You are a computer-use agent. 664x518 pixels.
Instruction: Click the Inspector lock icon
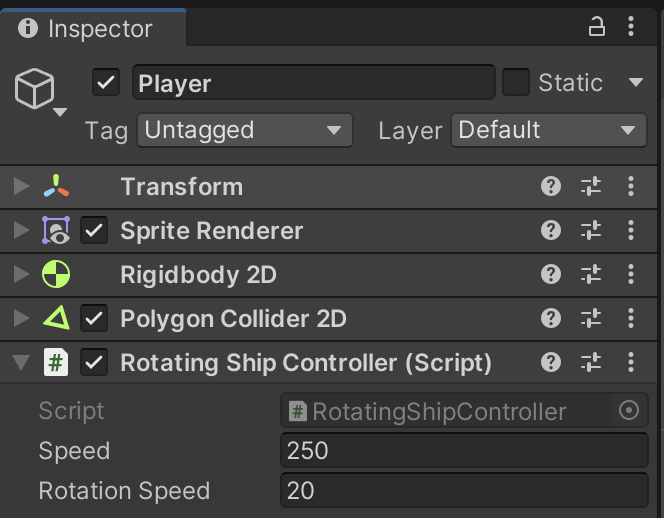pyautogui.click(x=597, y=28)
